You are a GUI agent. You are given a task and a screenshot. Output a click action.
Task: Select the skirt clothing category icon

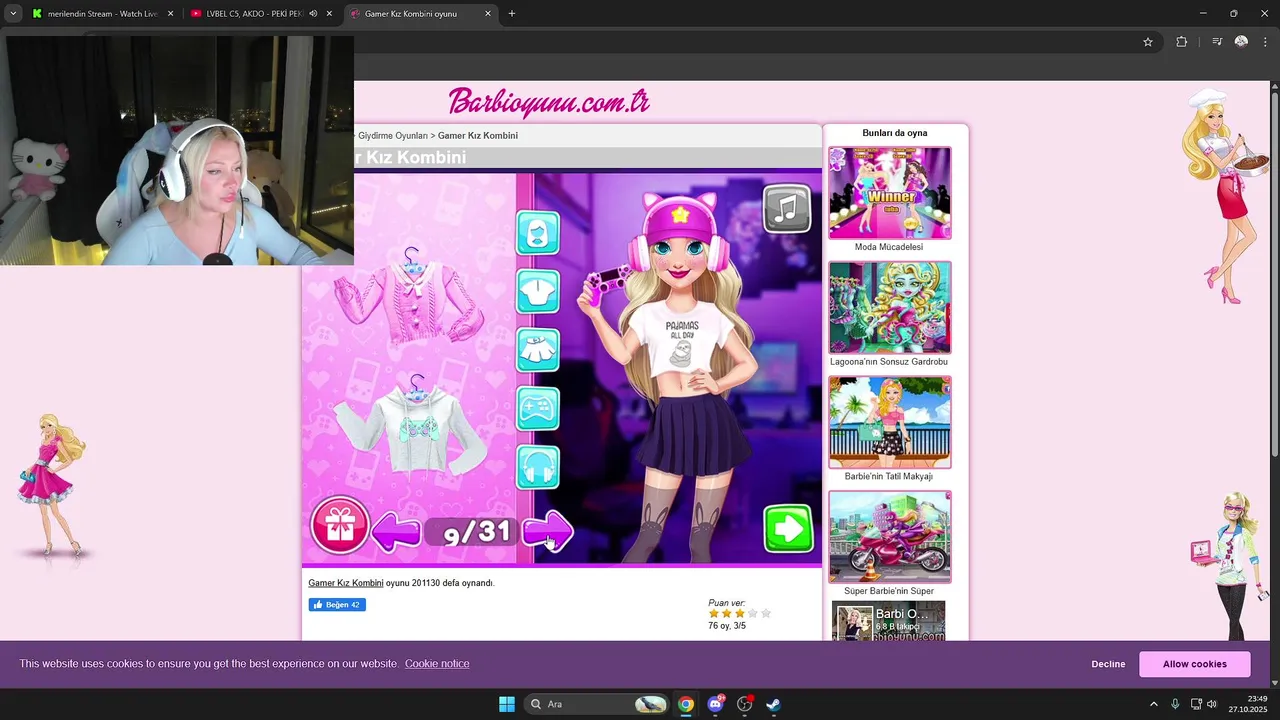point(538,350)
